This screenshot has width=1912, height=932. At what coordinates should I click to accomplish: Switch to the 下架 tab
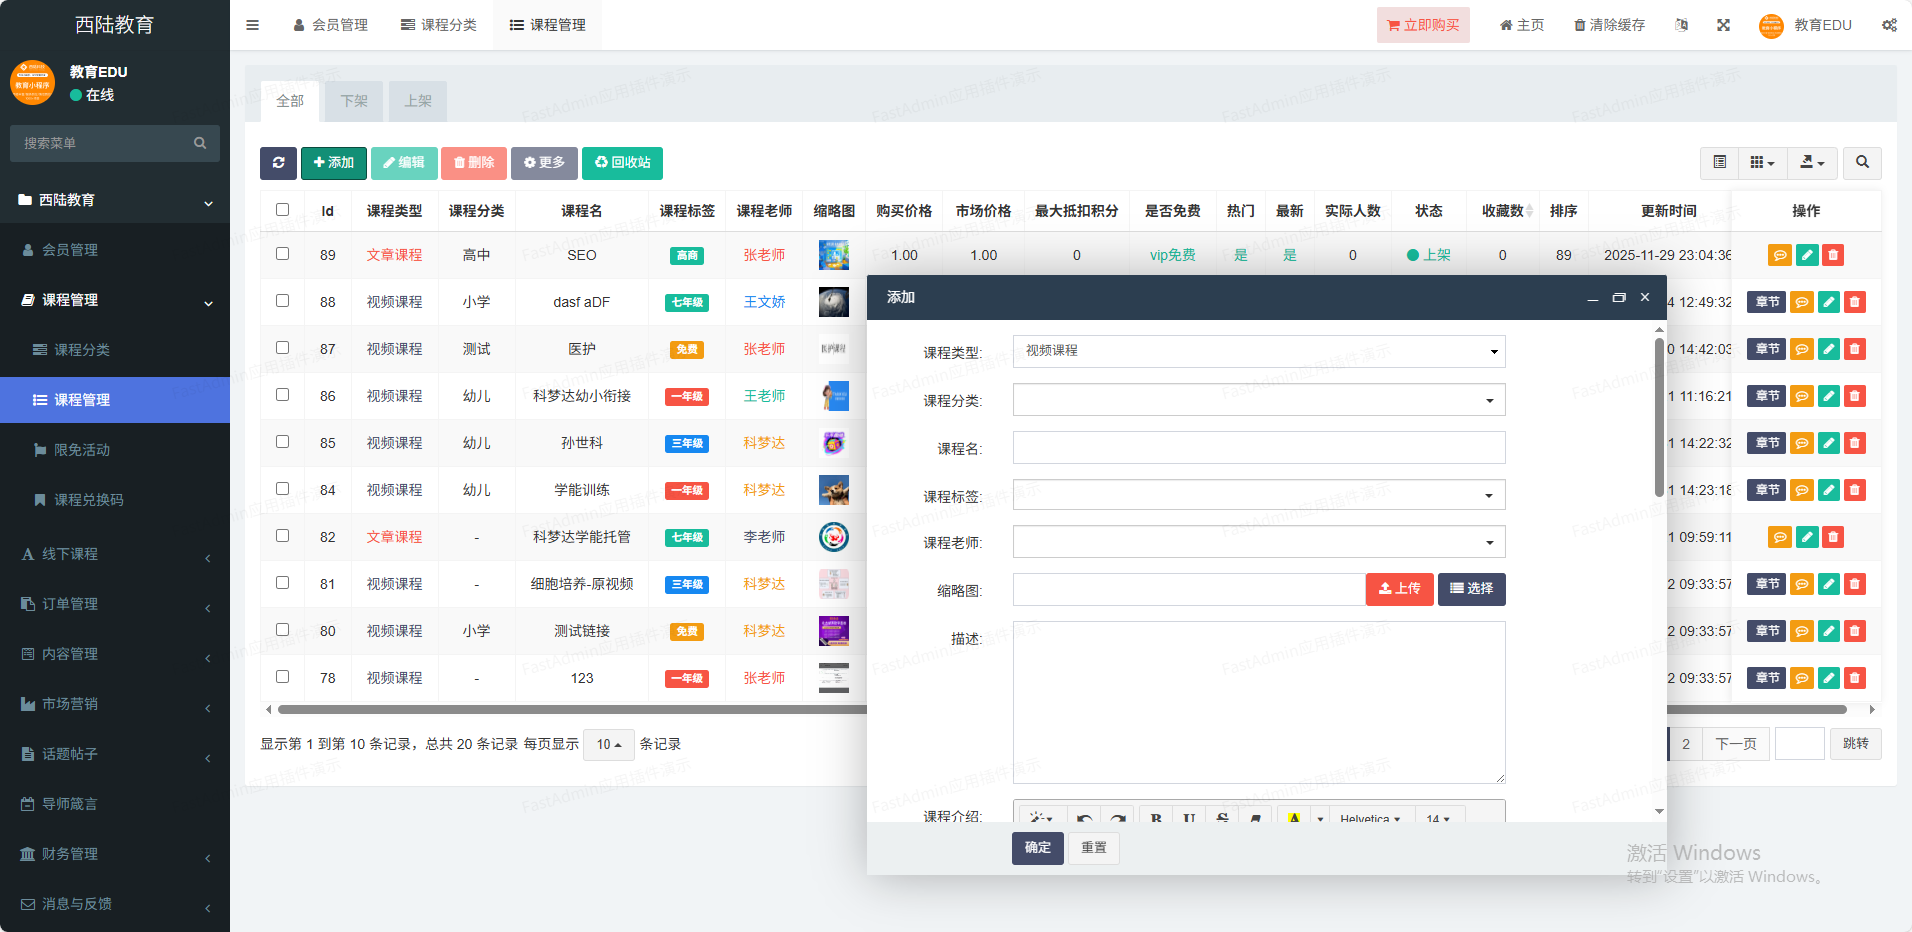[354, 101]
